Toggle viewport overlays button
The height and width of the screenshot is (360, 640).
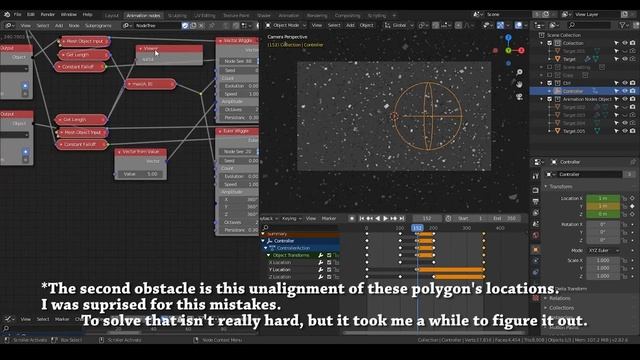[x=518, y=25]
